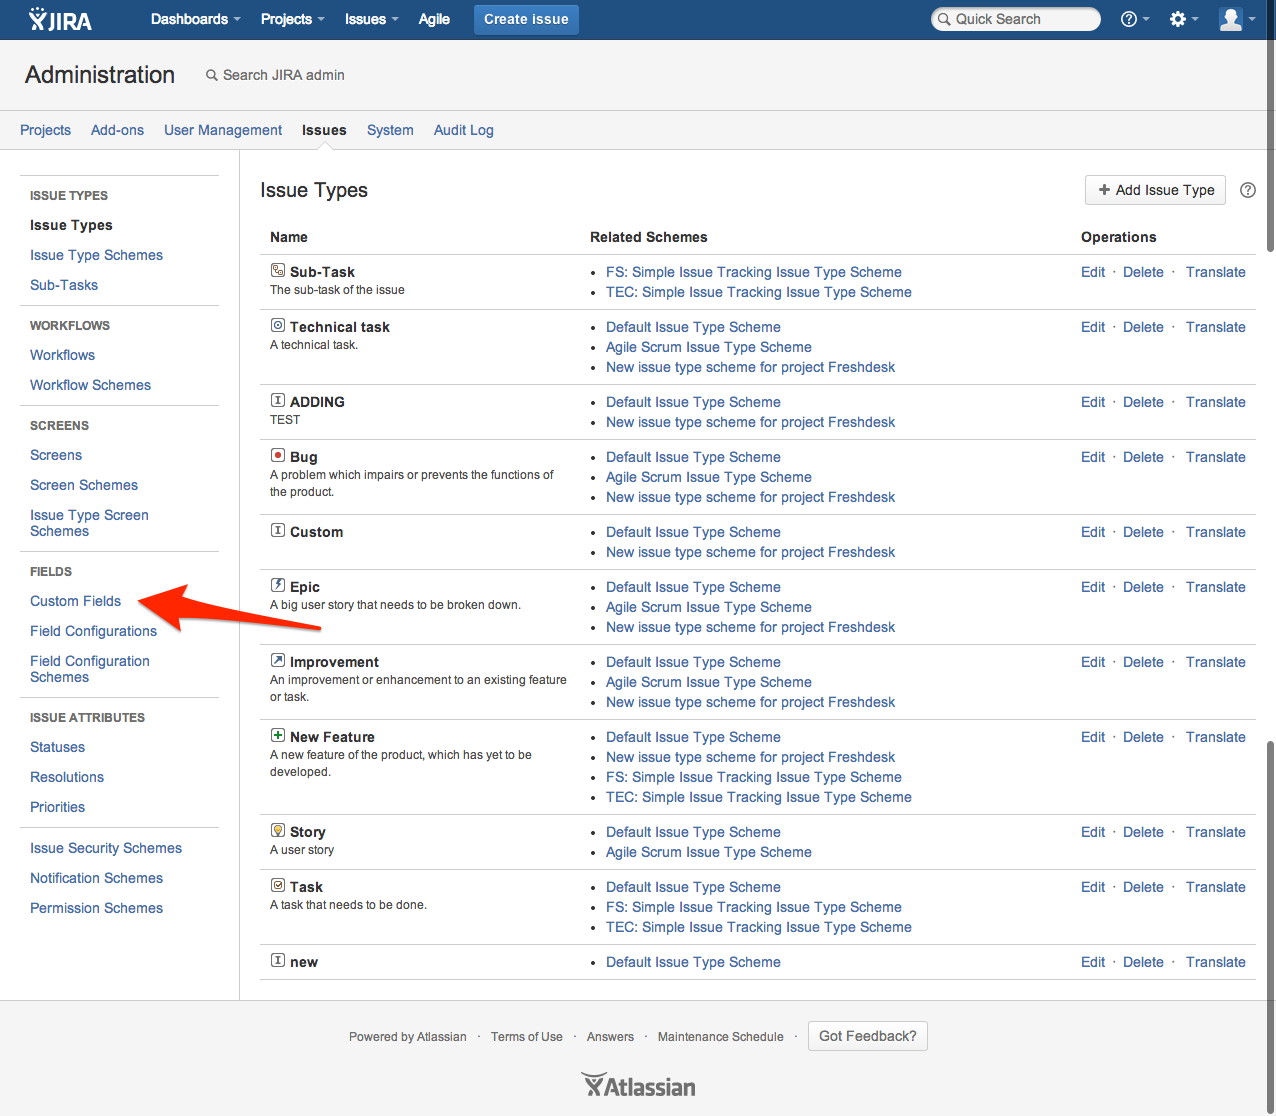Click the New Feature plus icon
This screenshot has height=1116, width=1276.
[x=278, y=736]
